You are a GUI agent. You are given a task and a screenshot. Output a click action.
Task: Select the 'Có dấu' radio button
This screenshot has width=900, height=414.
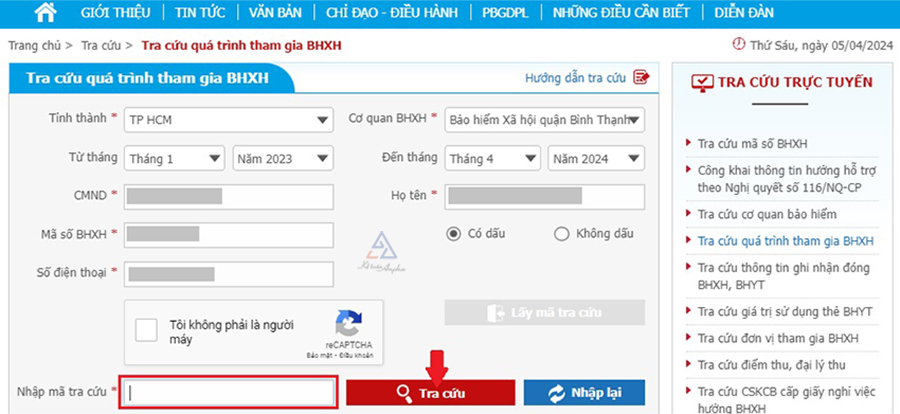coord(454,234)
